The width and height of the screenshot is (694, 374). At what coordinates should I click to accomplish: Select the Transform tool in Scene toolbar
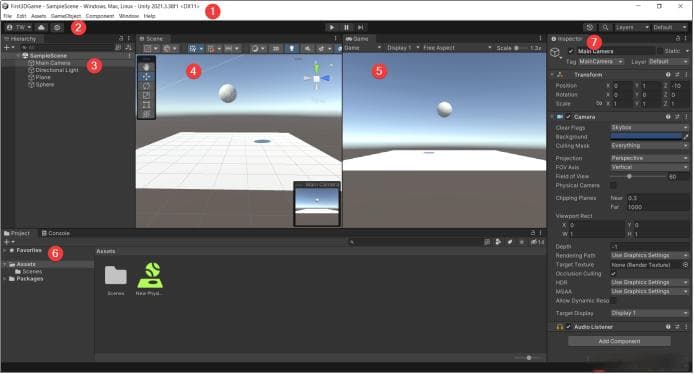pos(146,114)
